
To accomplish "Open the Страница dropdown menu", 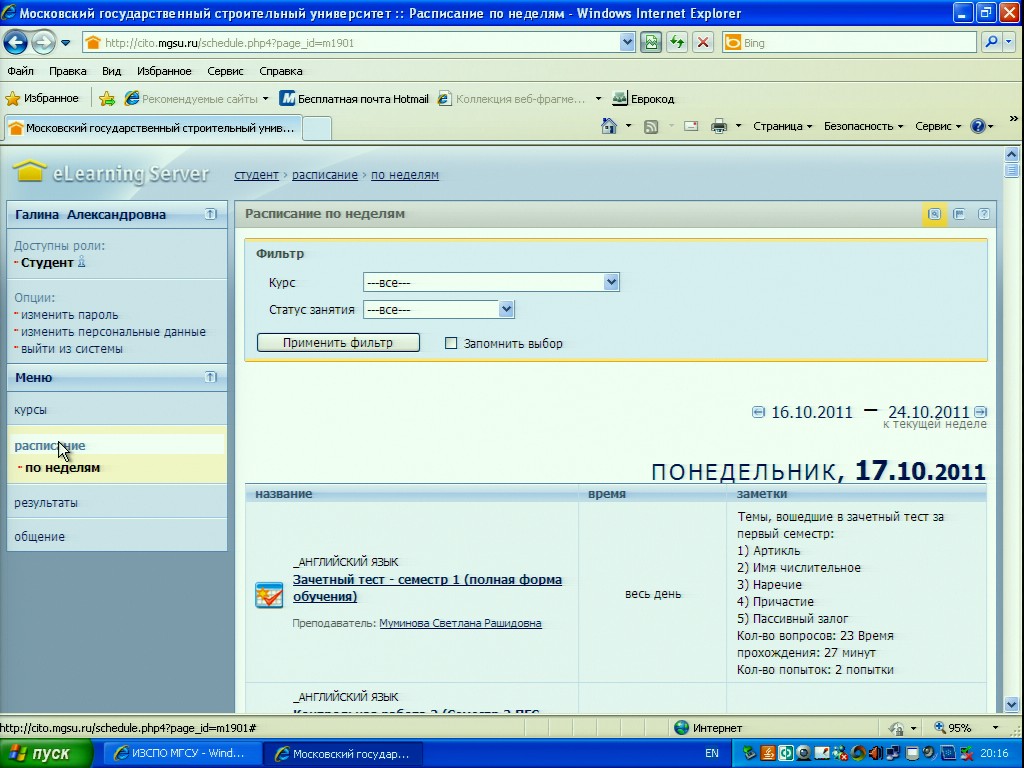I will 782,126.
